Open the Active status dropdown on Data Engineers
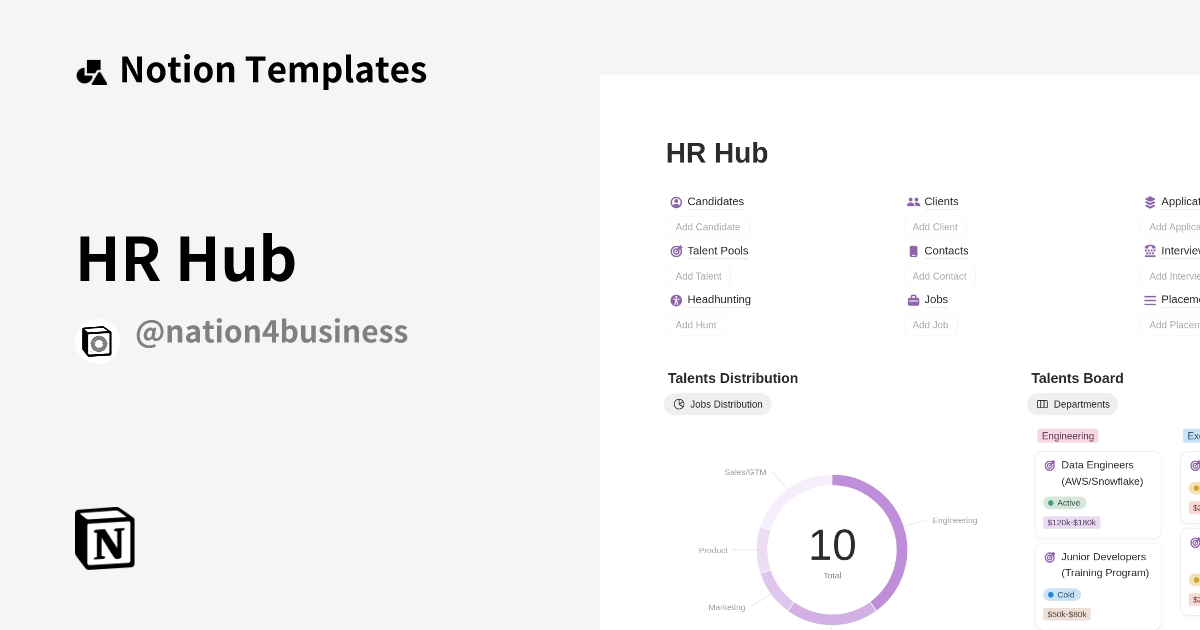This screenshot has height=630, width=1200. (x=1064, y=502)
